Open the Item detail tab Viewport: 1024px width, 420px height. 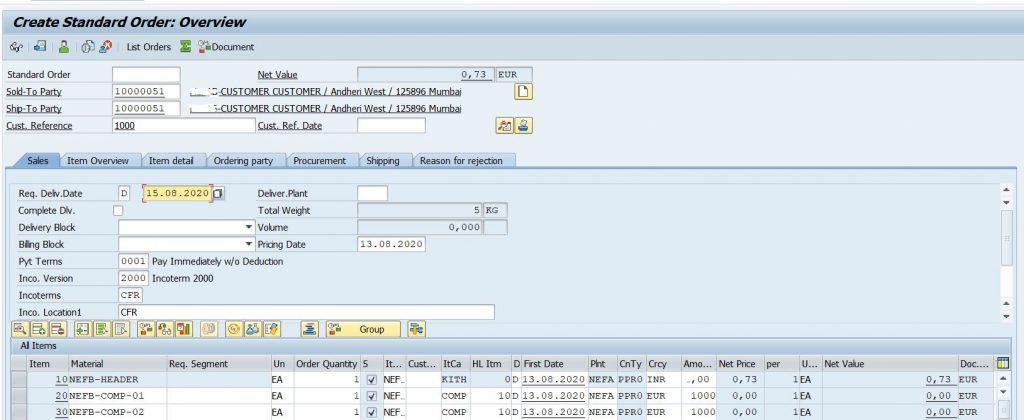click(171, 161)
